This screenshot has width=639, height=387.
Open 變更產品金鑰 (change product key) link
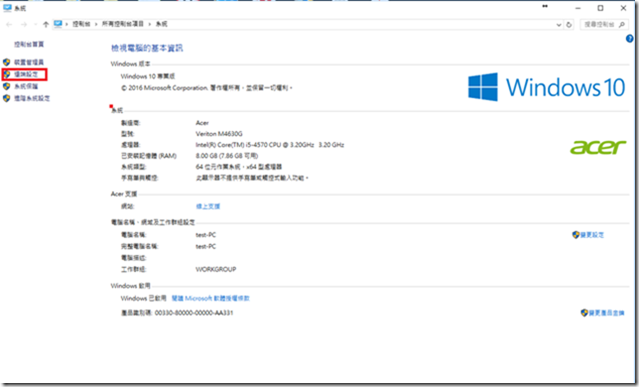606,313
